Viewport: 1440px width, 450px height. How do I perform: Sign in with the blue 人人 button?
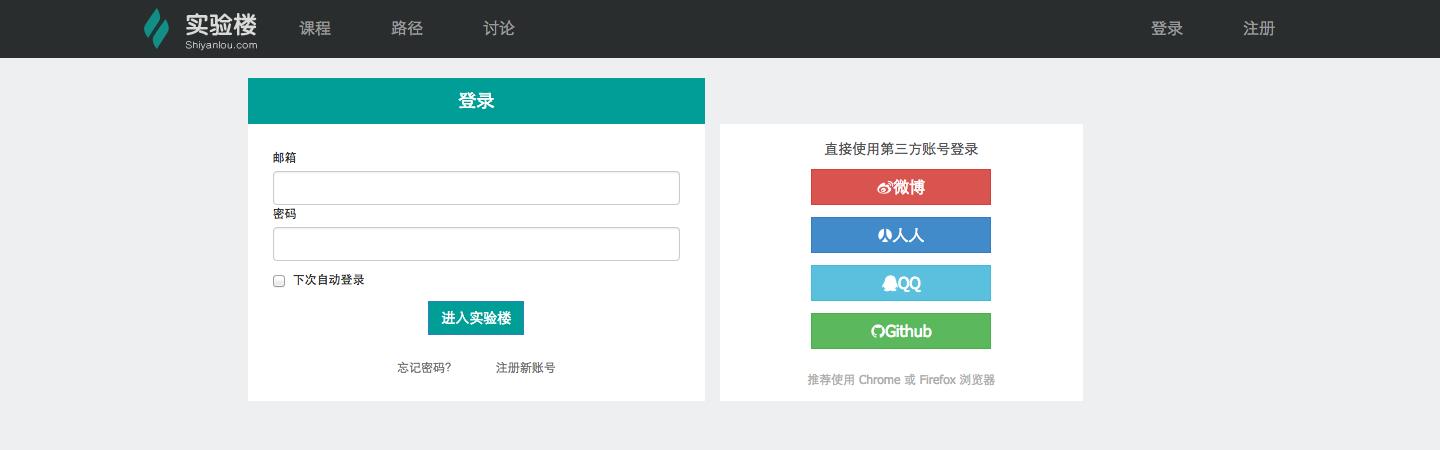[x=901, y=235]
